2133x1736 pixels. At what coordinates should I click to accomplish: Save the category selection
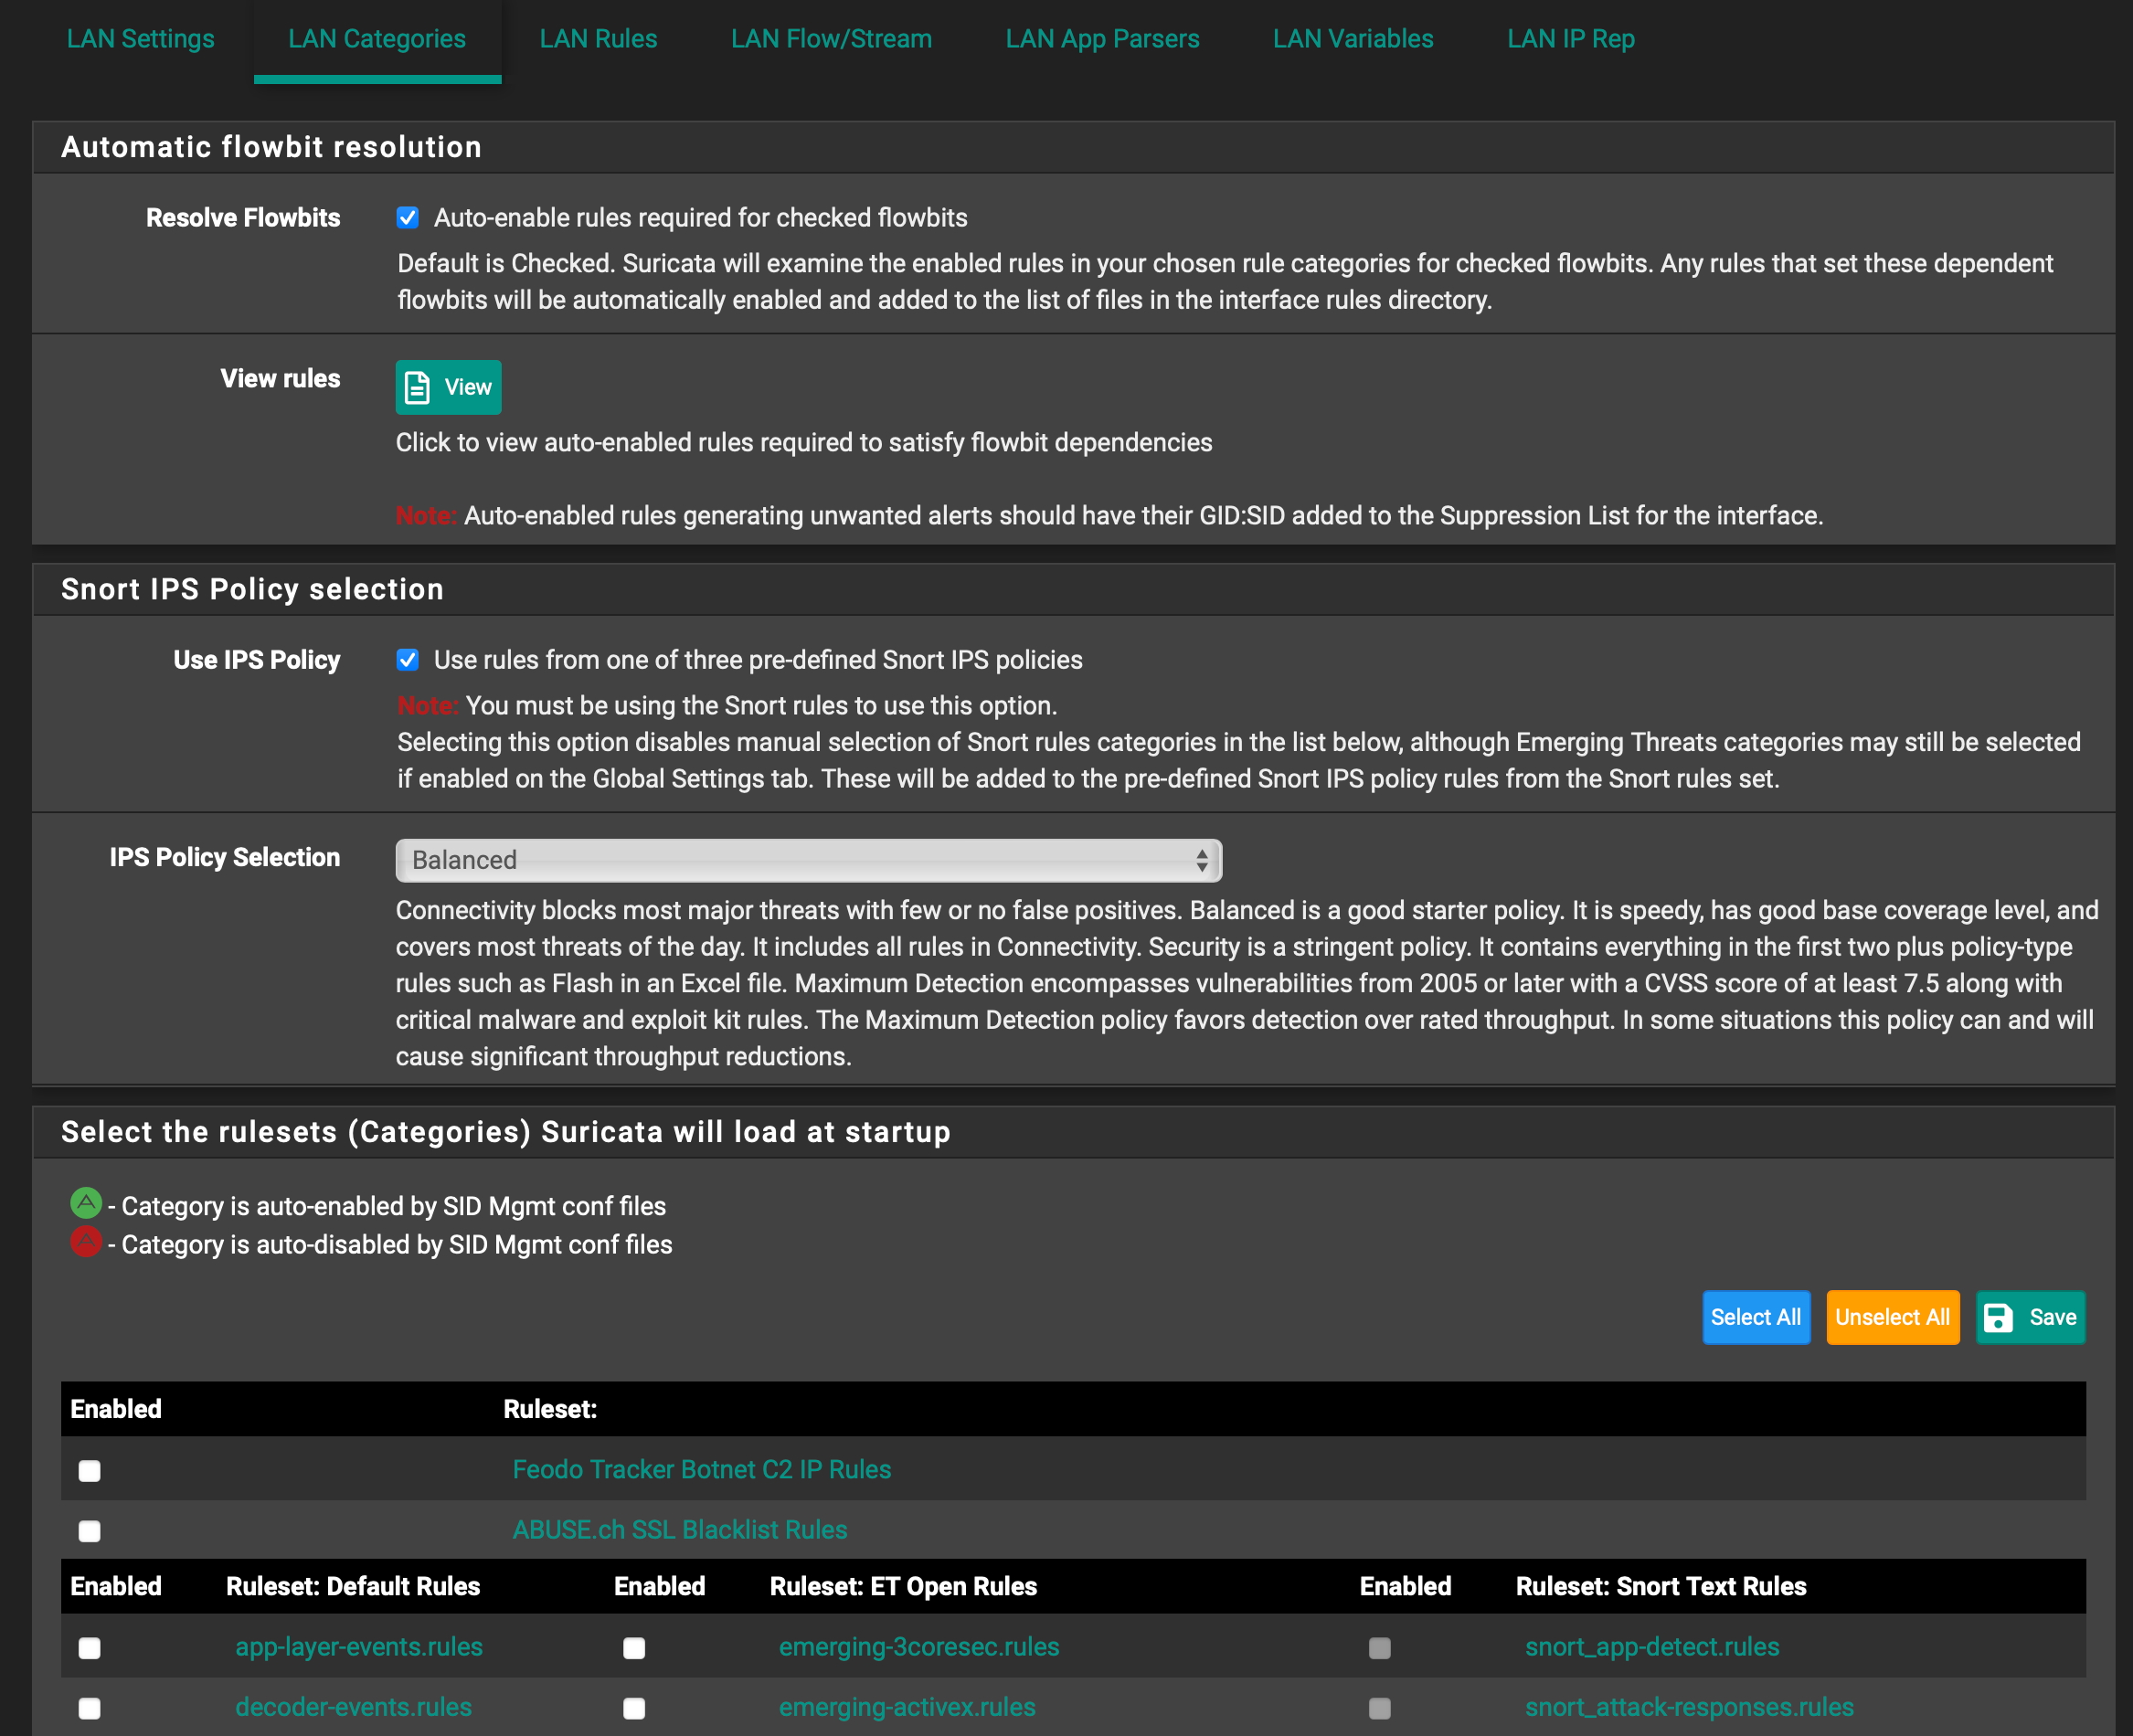2030,1317
